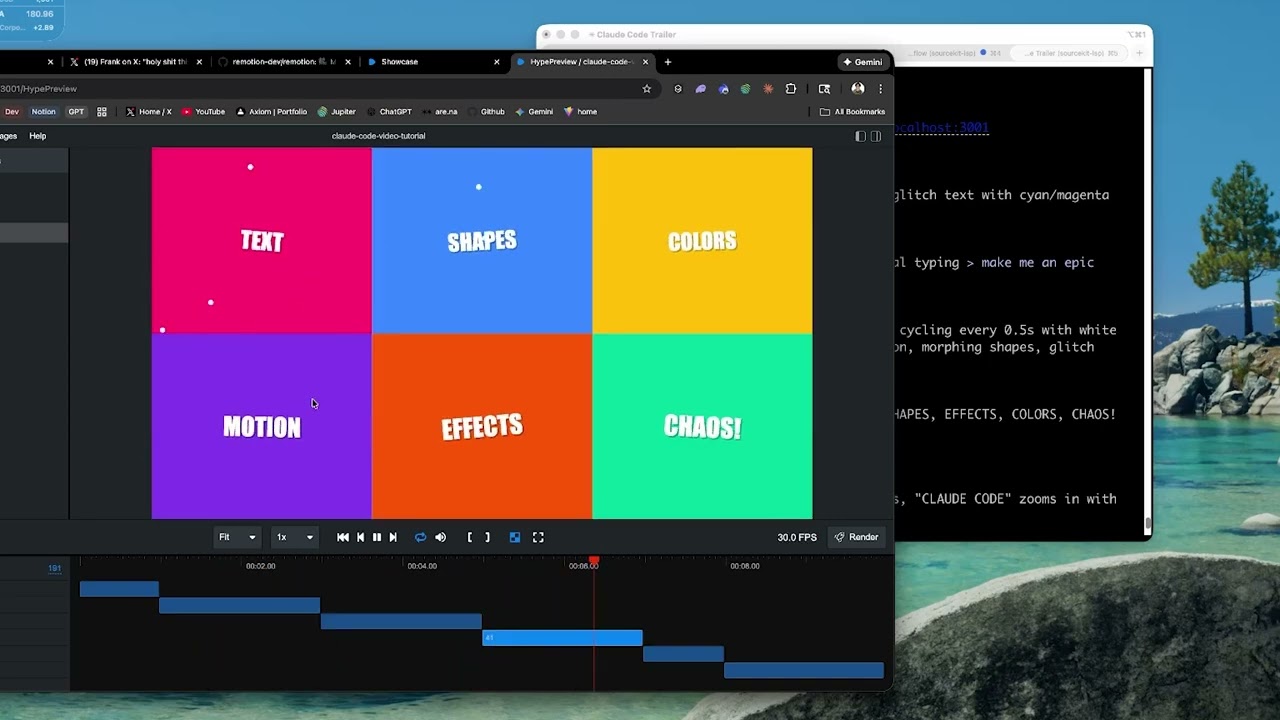Click the 30.0 FPS readout
This screenshot has width=1280, height=720.
pyautogui.click(x=797, y=537)
